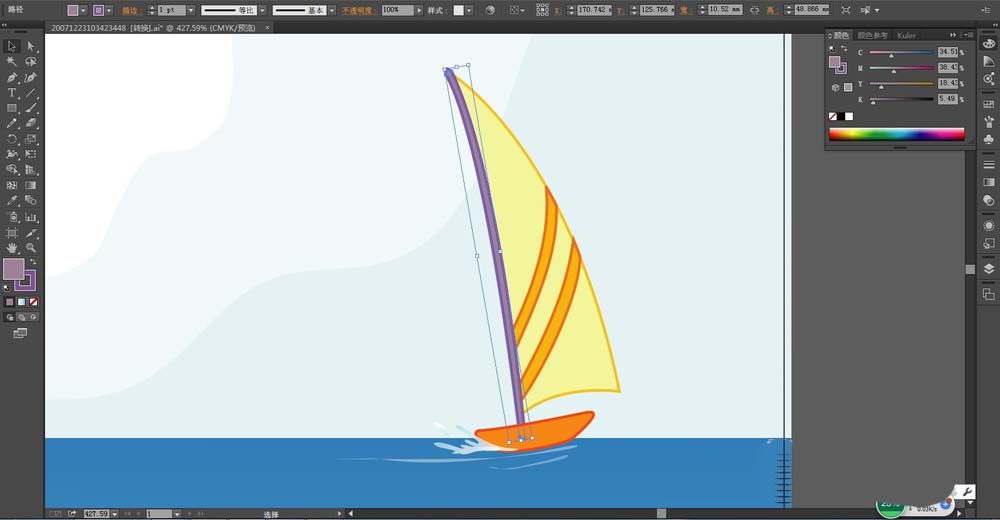1000x520 pixels.
Task: Select the Artboard tool
Action: click(x=11, y=233)
